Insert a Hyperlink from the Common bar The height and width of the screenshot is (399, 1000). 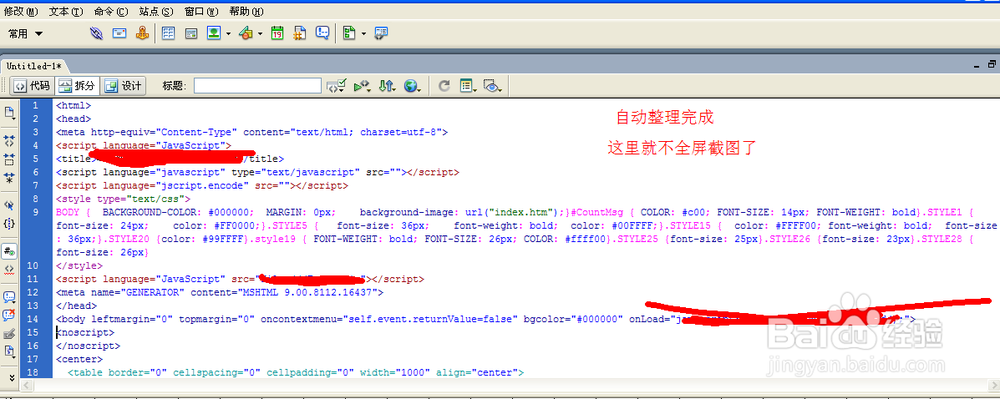(x=96, y=34)
